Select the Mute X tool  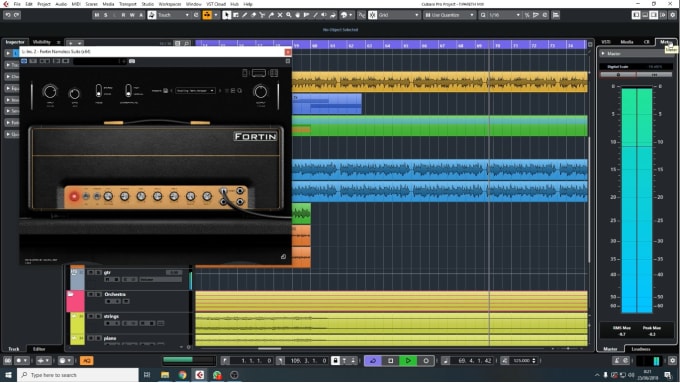280,15
